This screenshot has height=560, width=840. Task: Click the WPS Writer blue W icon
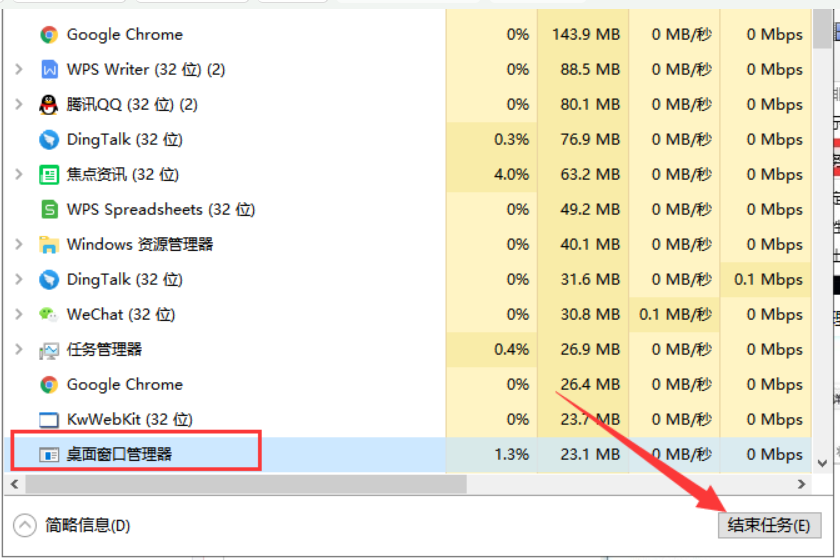49,70
